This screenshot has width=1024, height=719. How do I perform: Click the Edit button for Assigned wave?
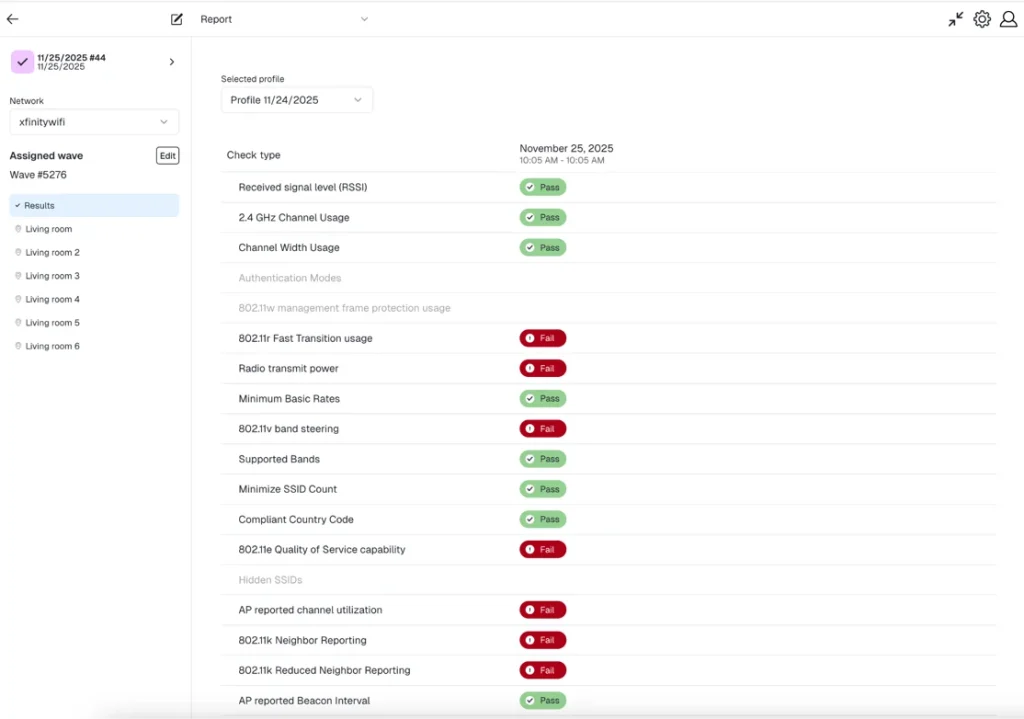(167, 156)
